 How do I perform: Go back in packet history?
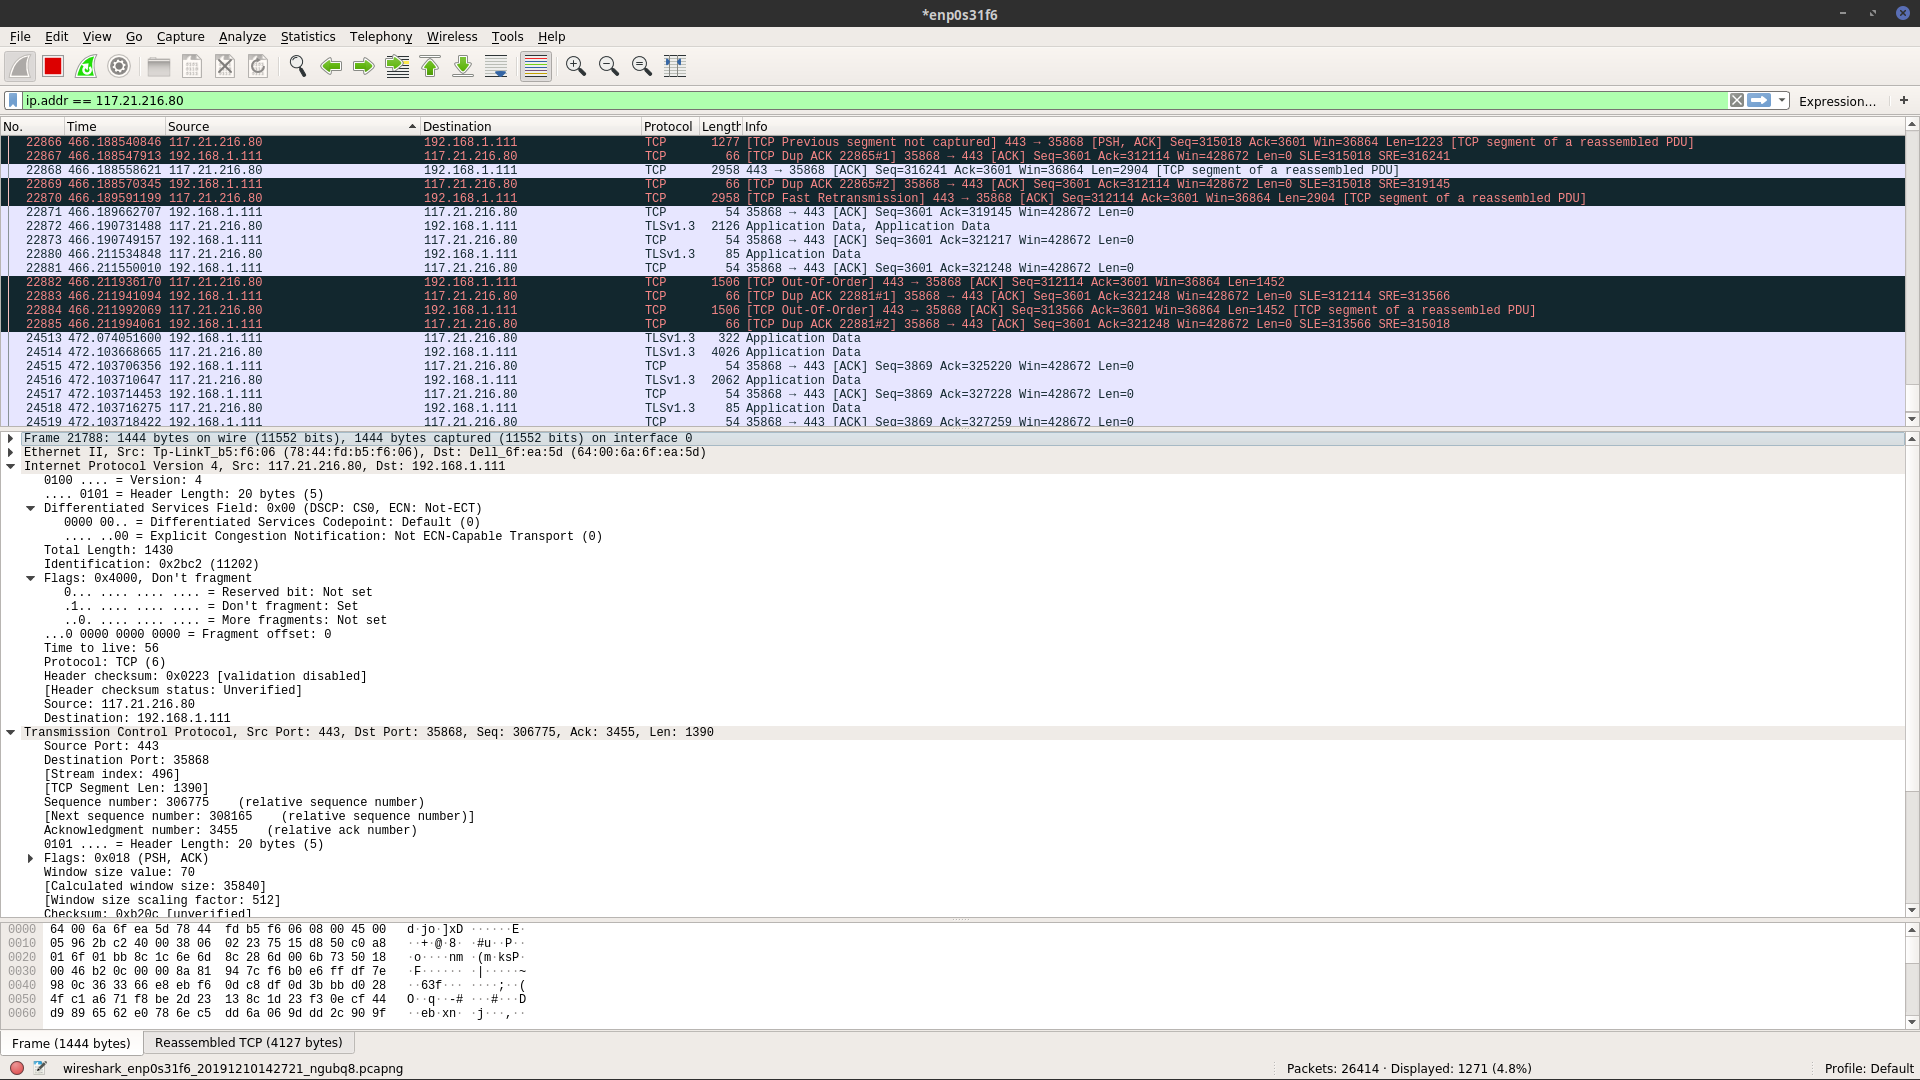[331, 66]
